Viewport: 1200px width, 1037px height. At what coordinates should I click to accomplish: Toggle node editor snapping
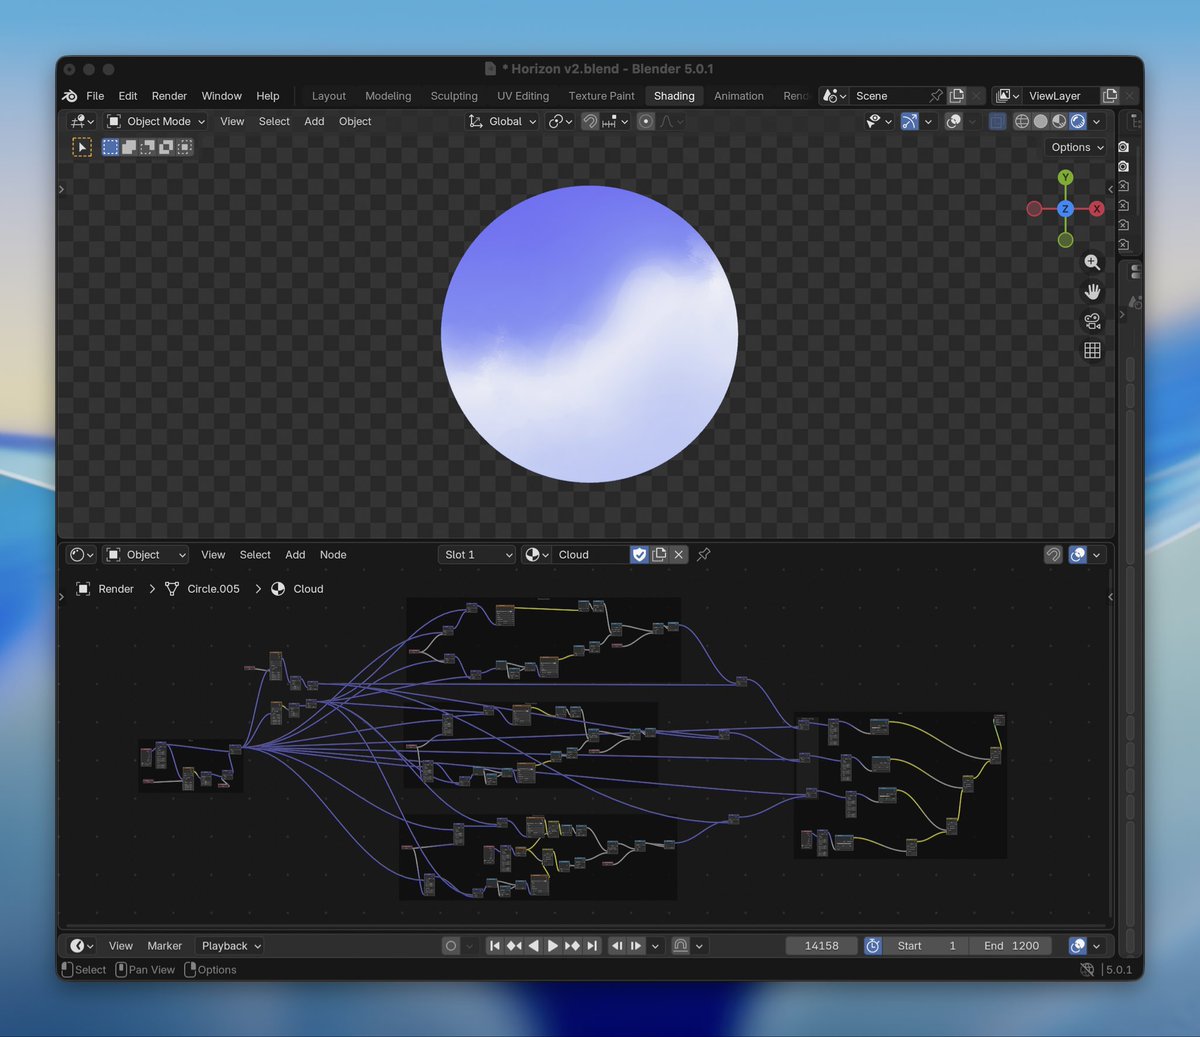click(x=1053, y=555)
